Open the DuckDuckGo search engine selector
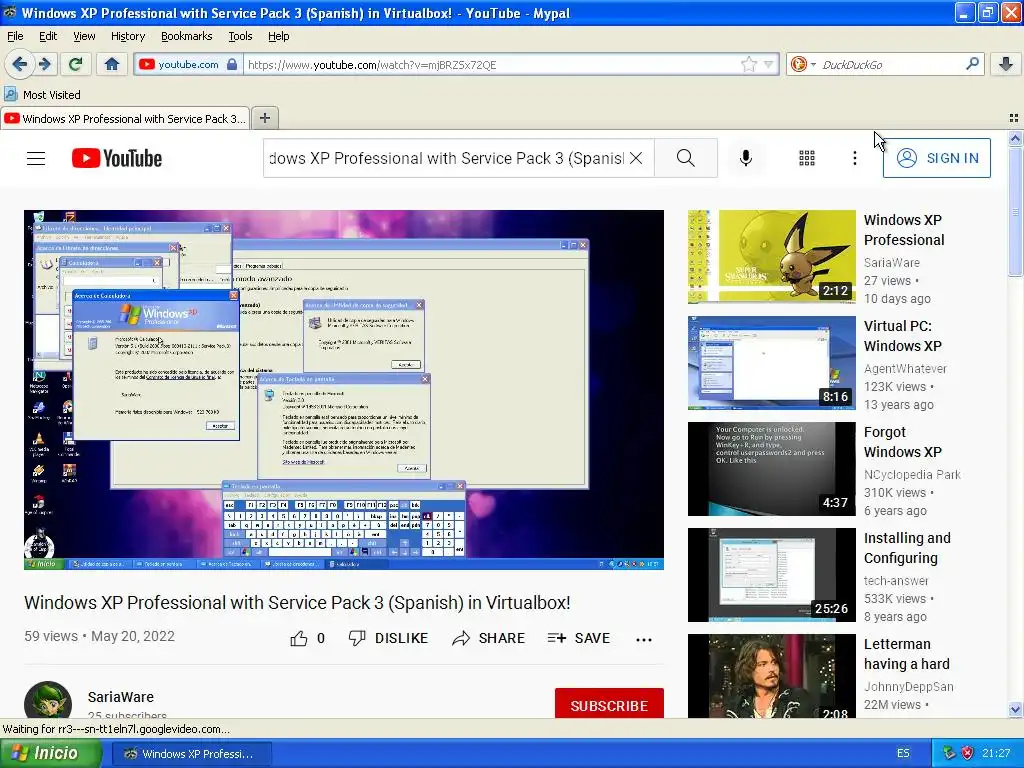This screenshot has height=768, width=1024. [803, 64]
